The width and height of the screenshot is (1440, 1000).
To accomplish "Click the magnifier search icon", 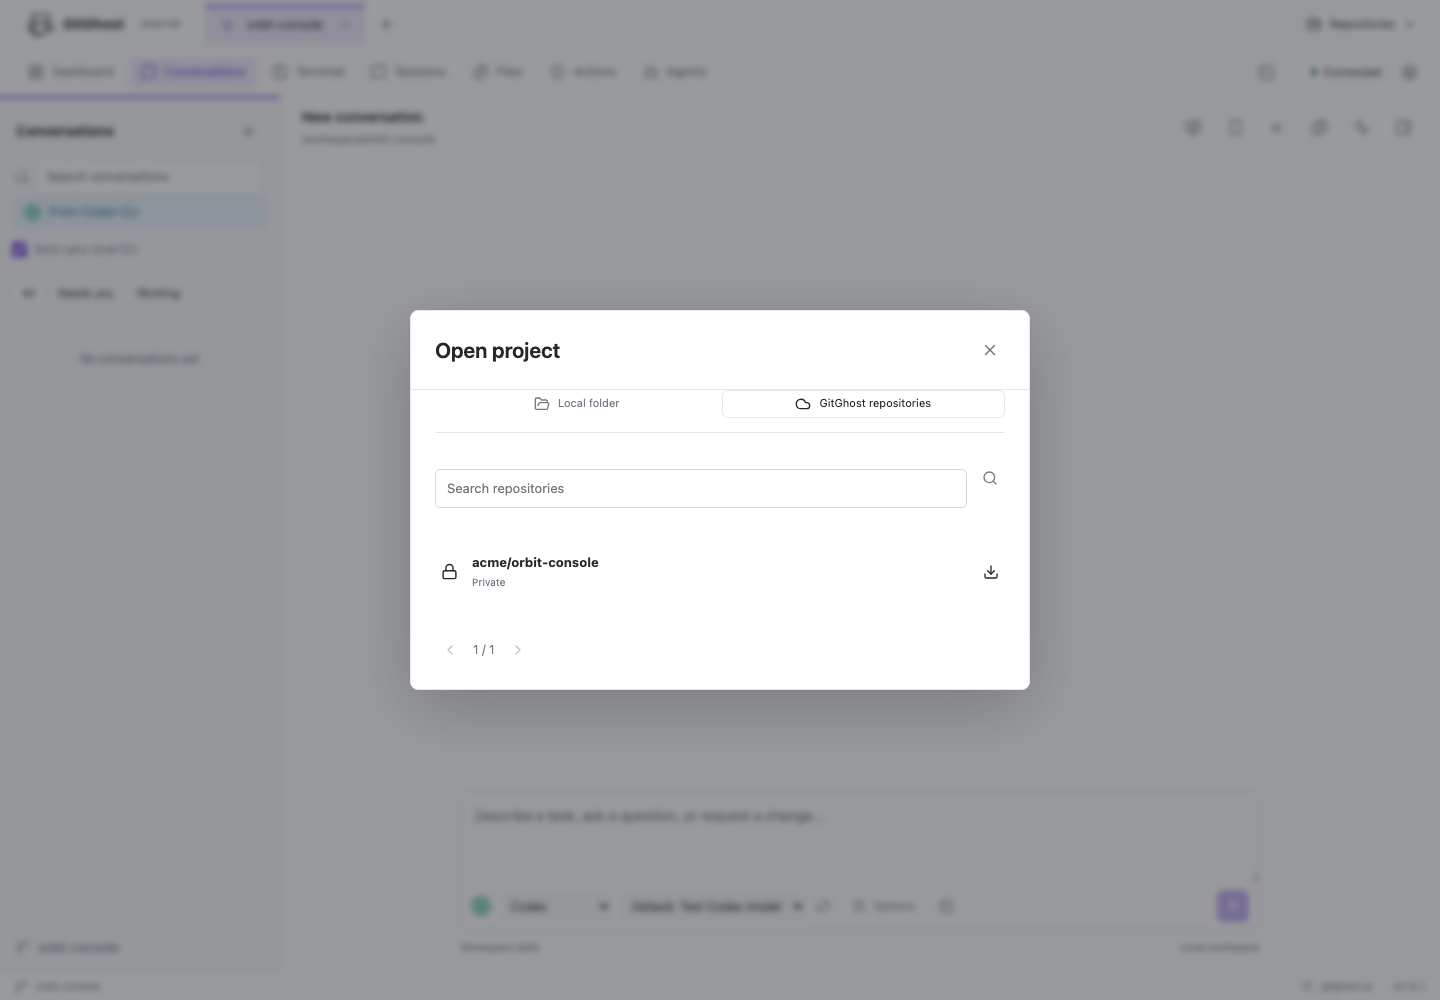I will [990, 478].
